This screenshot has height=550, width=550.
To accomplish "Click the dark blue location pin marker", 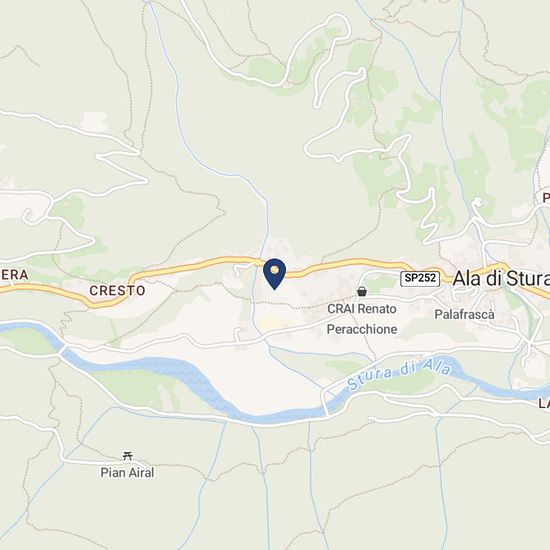I will (x=275, y=274).
